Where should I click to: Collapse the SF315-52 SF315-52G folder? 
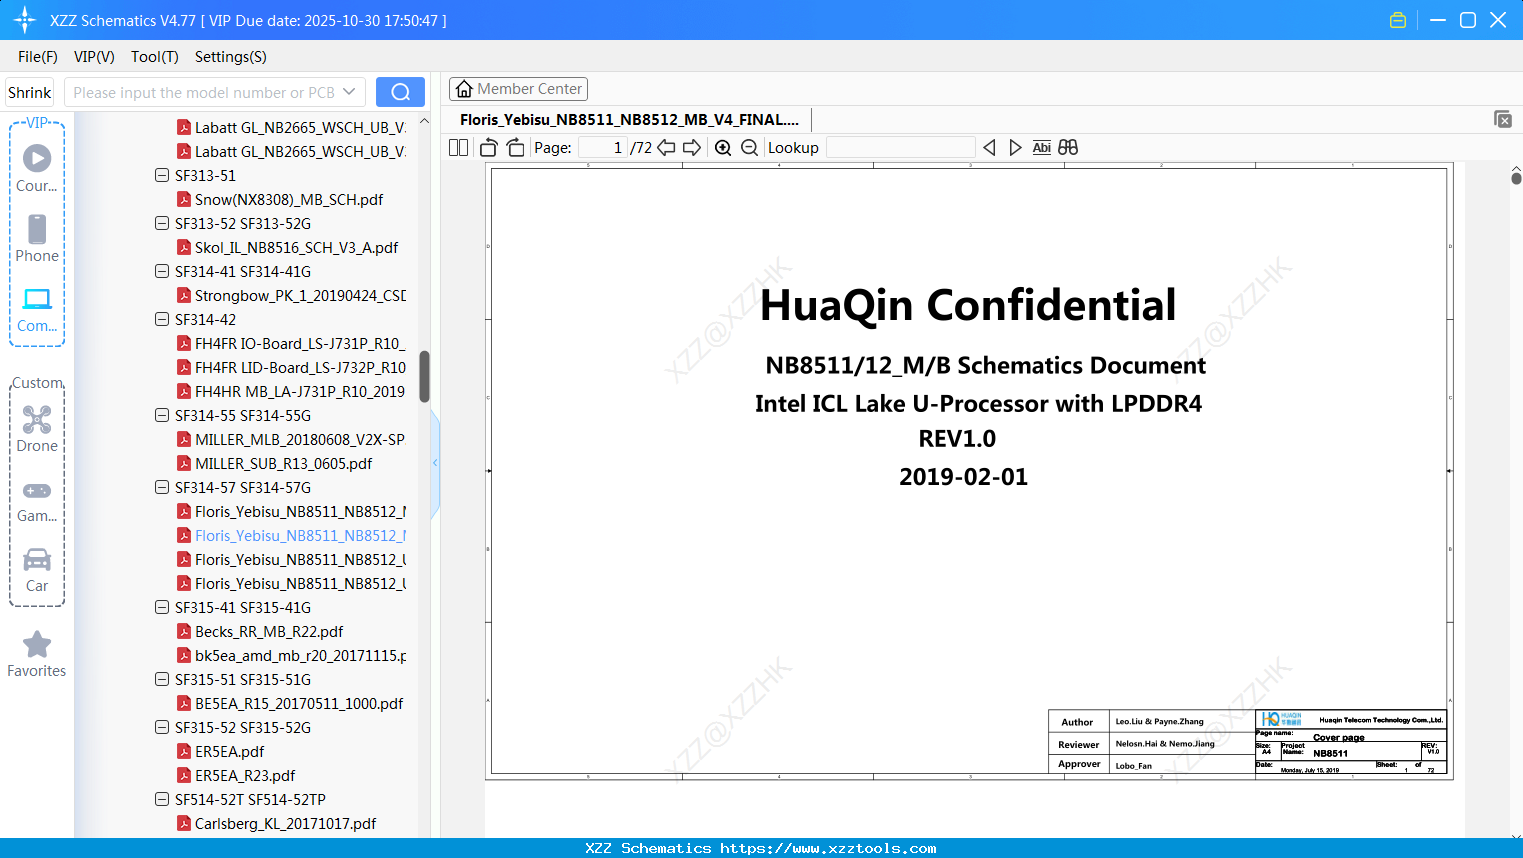(x=162, y=727)
